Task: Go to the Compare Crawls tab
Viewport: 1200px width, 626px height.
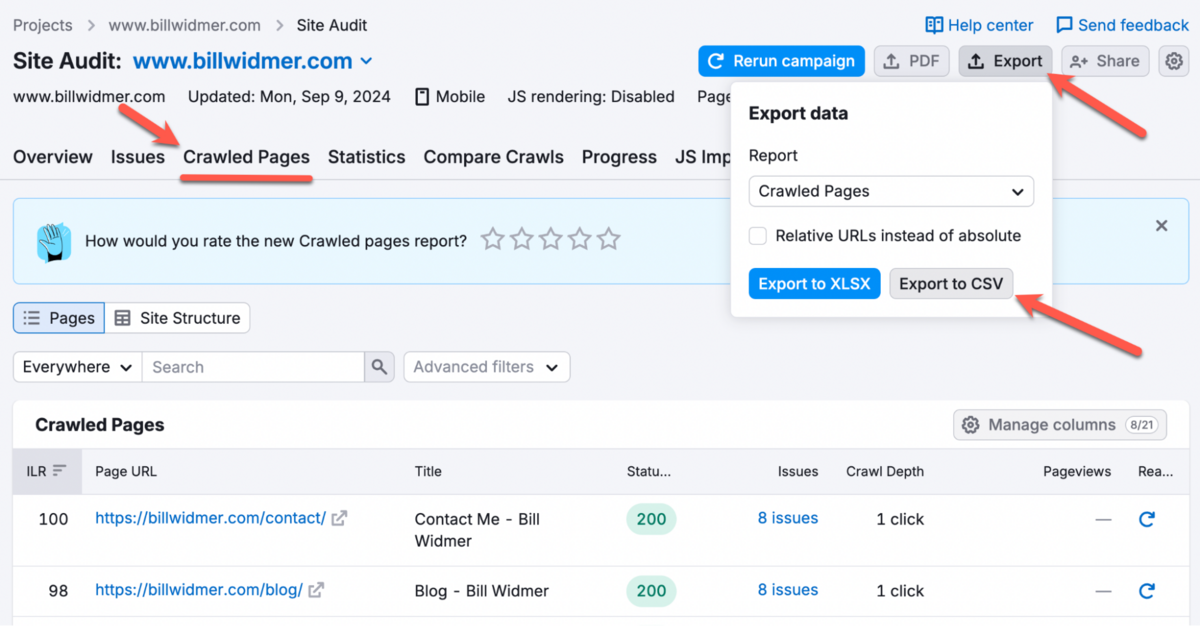Action: (x=494, y=157)
